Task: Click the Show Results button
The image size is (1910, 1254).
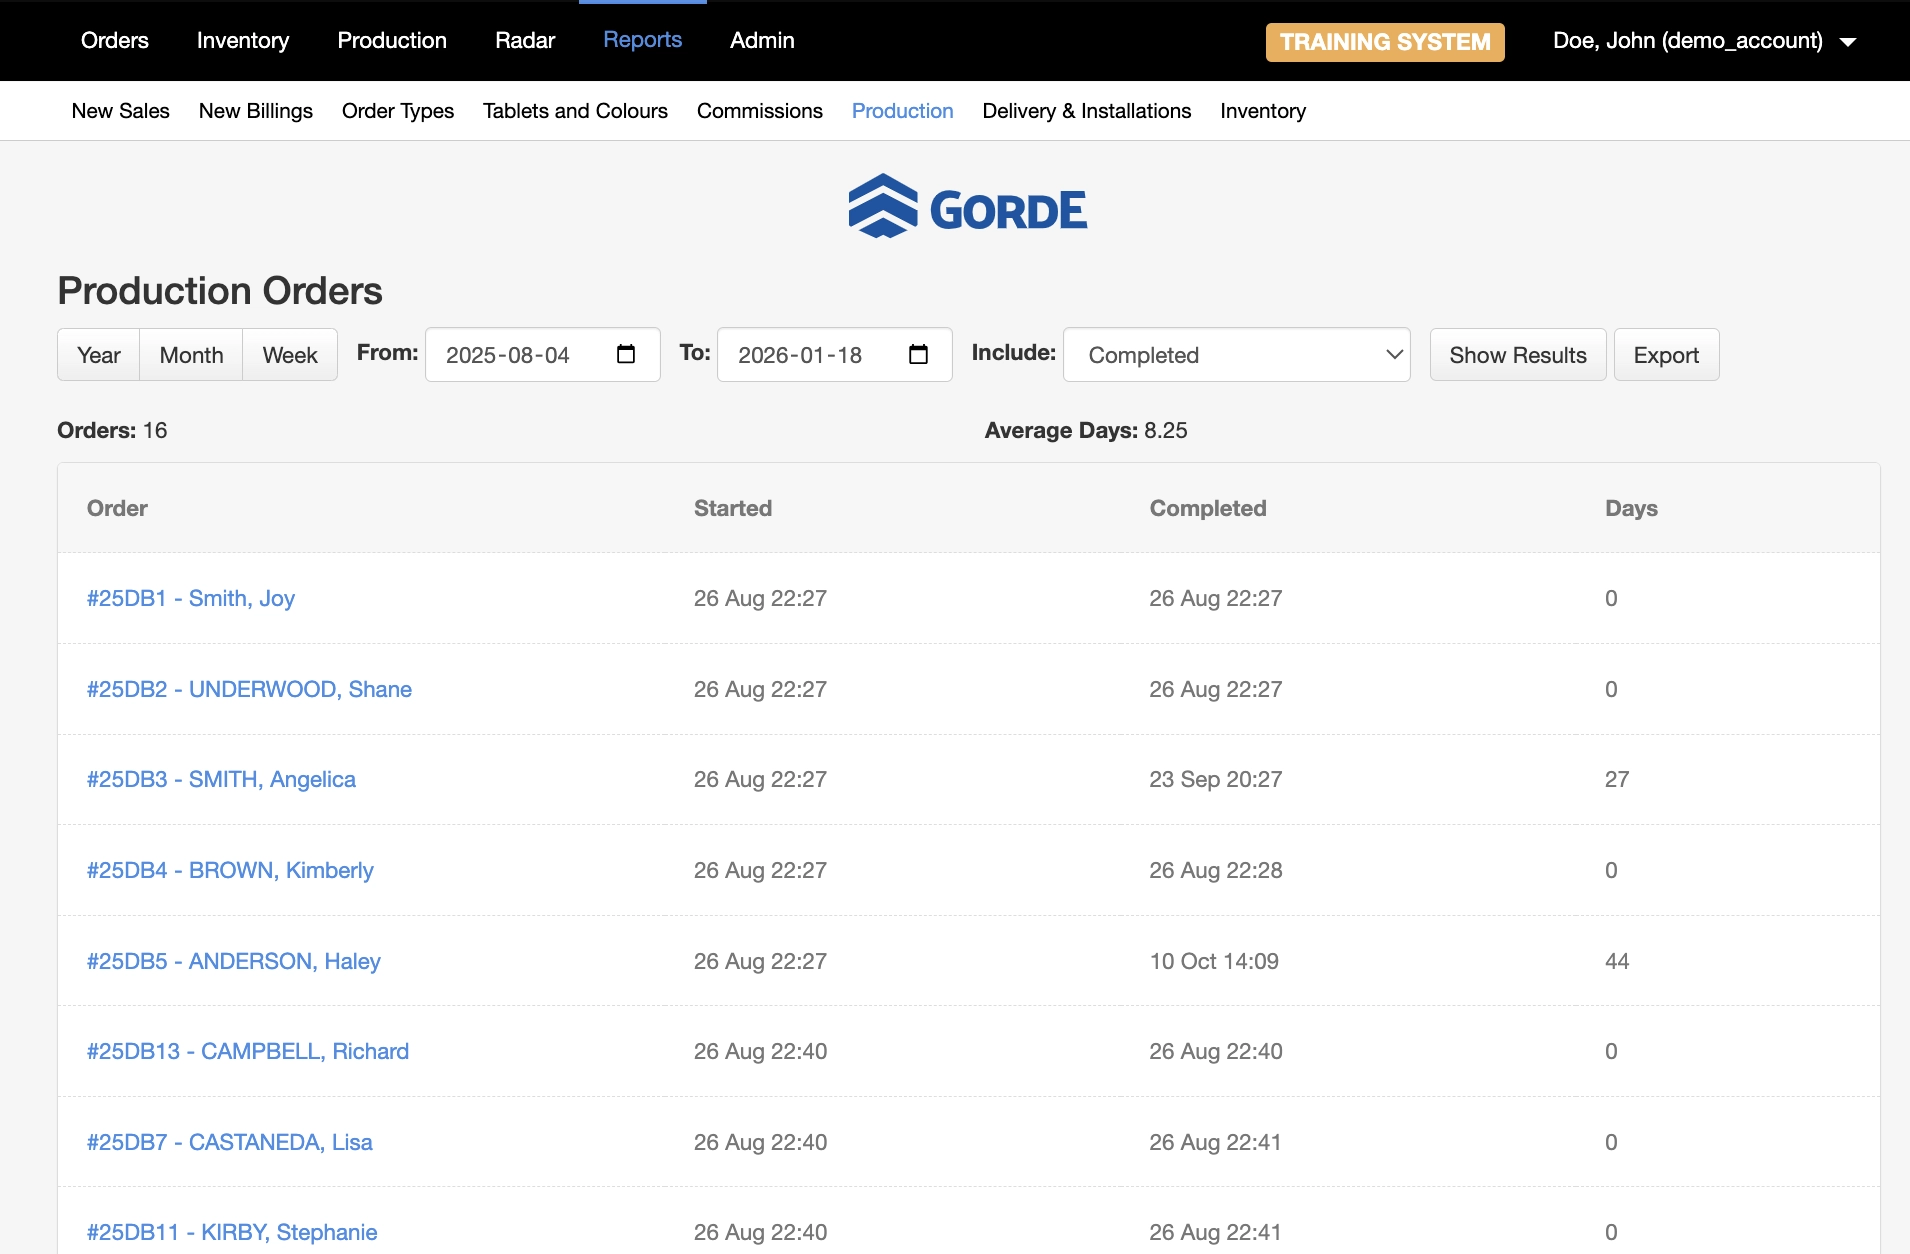Action: tap(1518, 355)
